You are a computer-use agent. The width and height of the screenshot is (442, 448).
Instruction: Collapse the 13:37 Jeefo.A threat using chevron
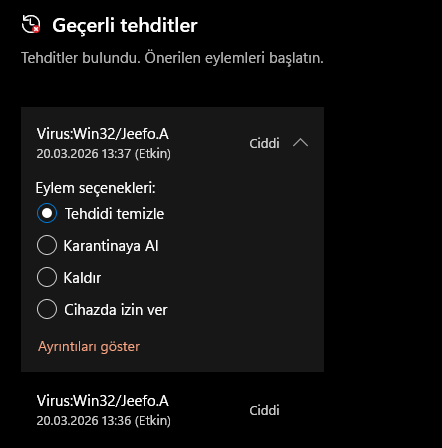coord(300,143)
